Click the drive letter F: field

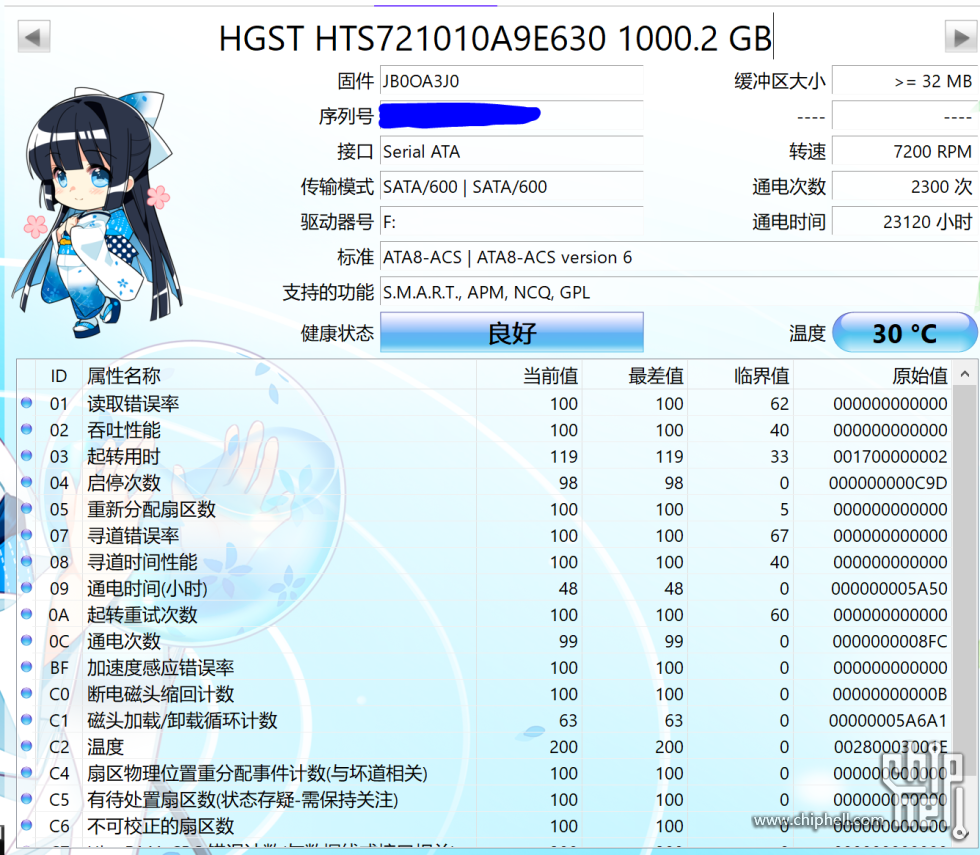click(x=512, y=222)
